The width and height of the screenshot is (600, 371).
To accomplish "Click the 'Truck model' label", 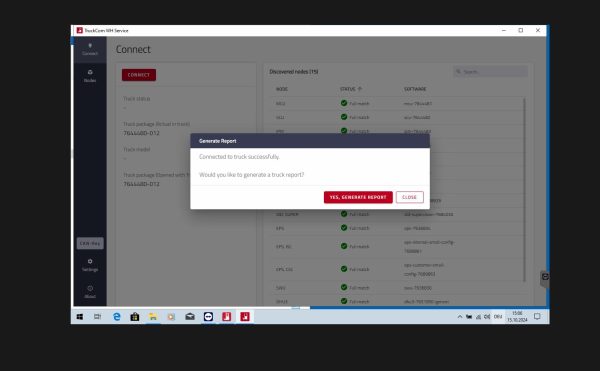I will coord(137,150).
